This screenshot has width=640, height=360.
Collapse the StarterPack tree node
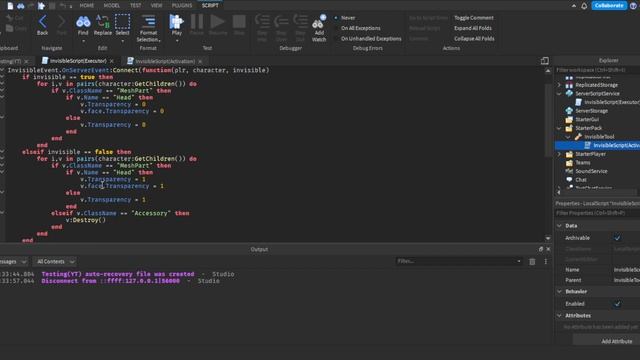(559, 128)
